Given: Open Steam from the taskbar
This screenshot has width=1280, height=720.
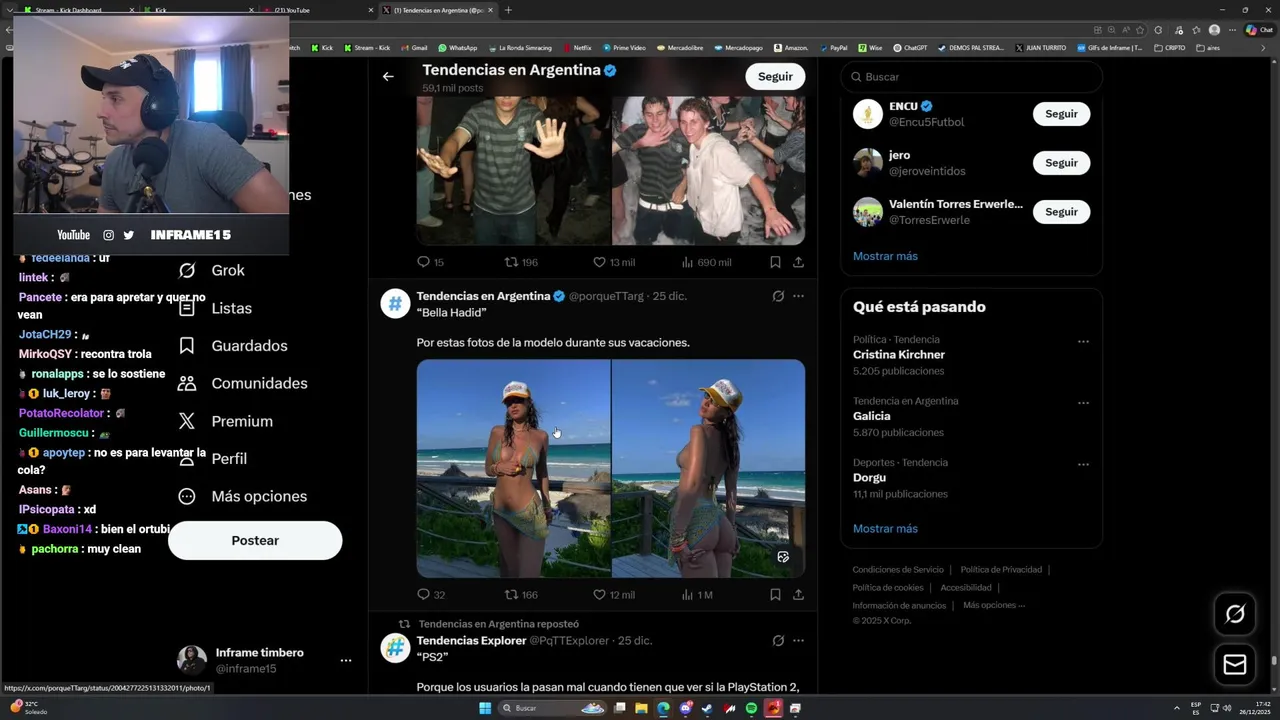Looking at the screenshot, I should pyautogui.click(x=707, y=708).
